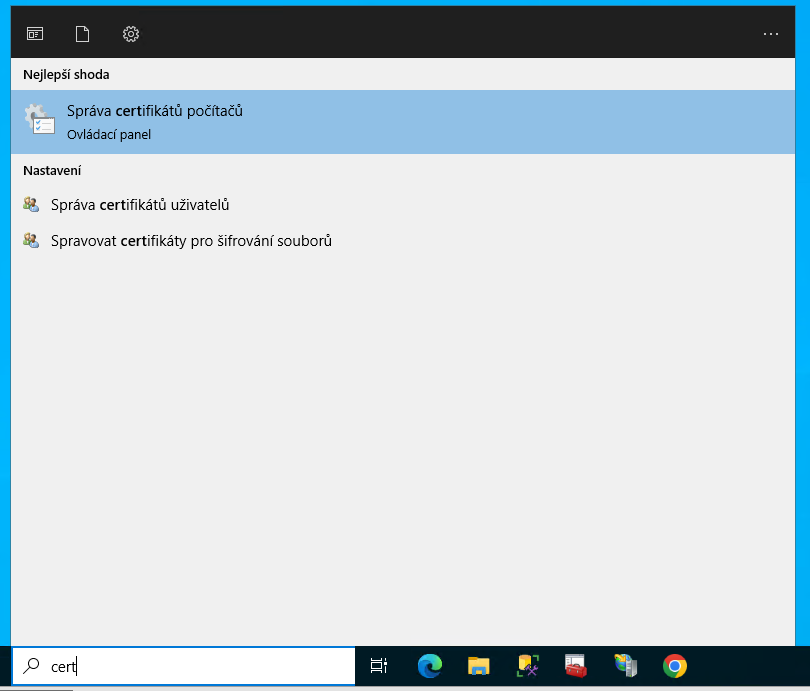Click the magnifier icon in search box

32,666
